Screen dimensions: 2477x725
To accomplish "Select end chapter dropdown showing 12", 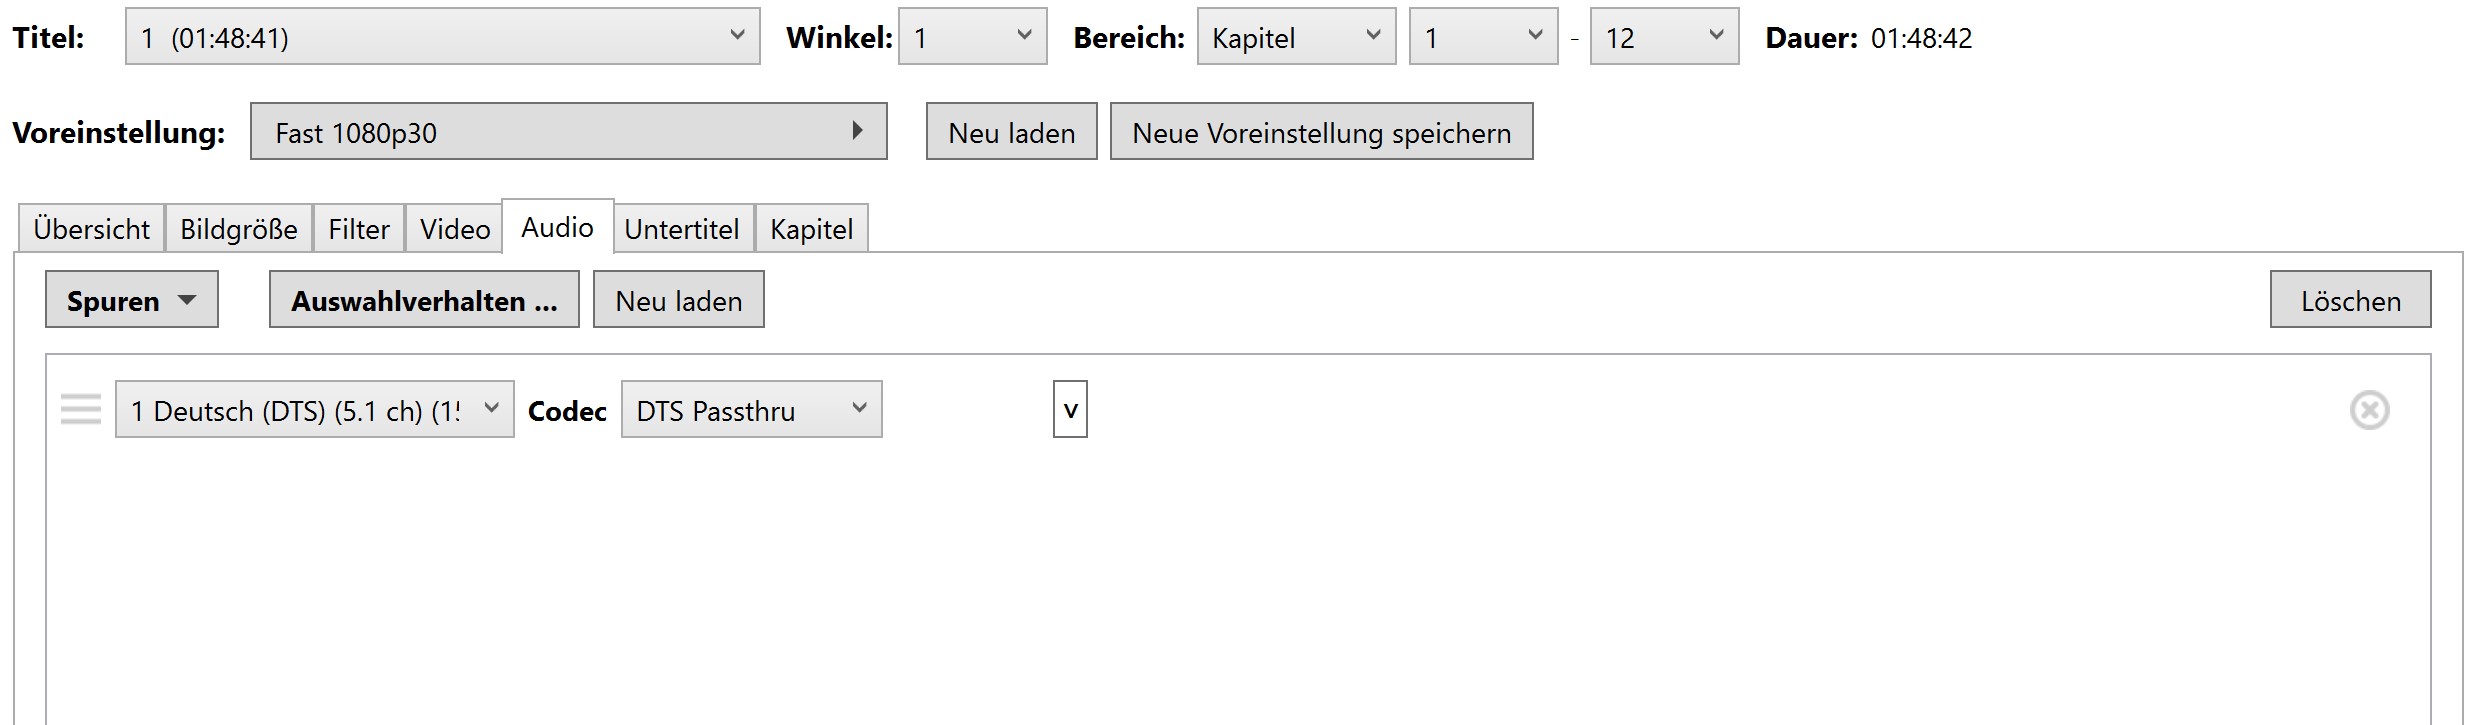I will pyautogui.click(x=1663, y=37).
